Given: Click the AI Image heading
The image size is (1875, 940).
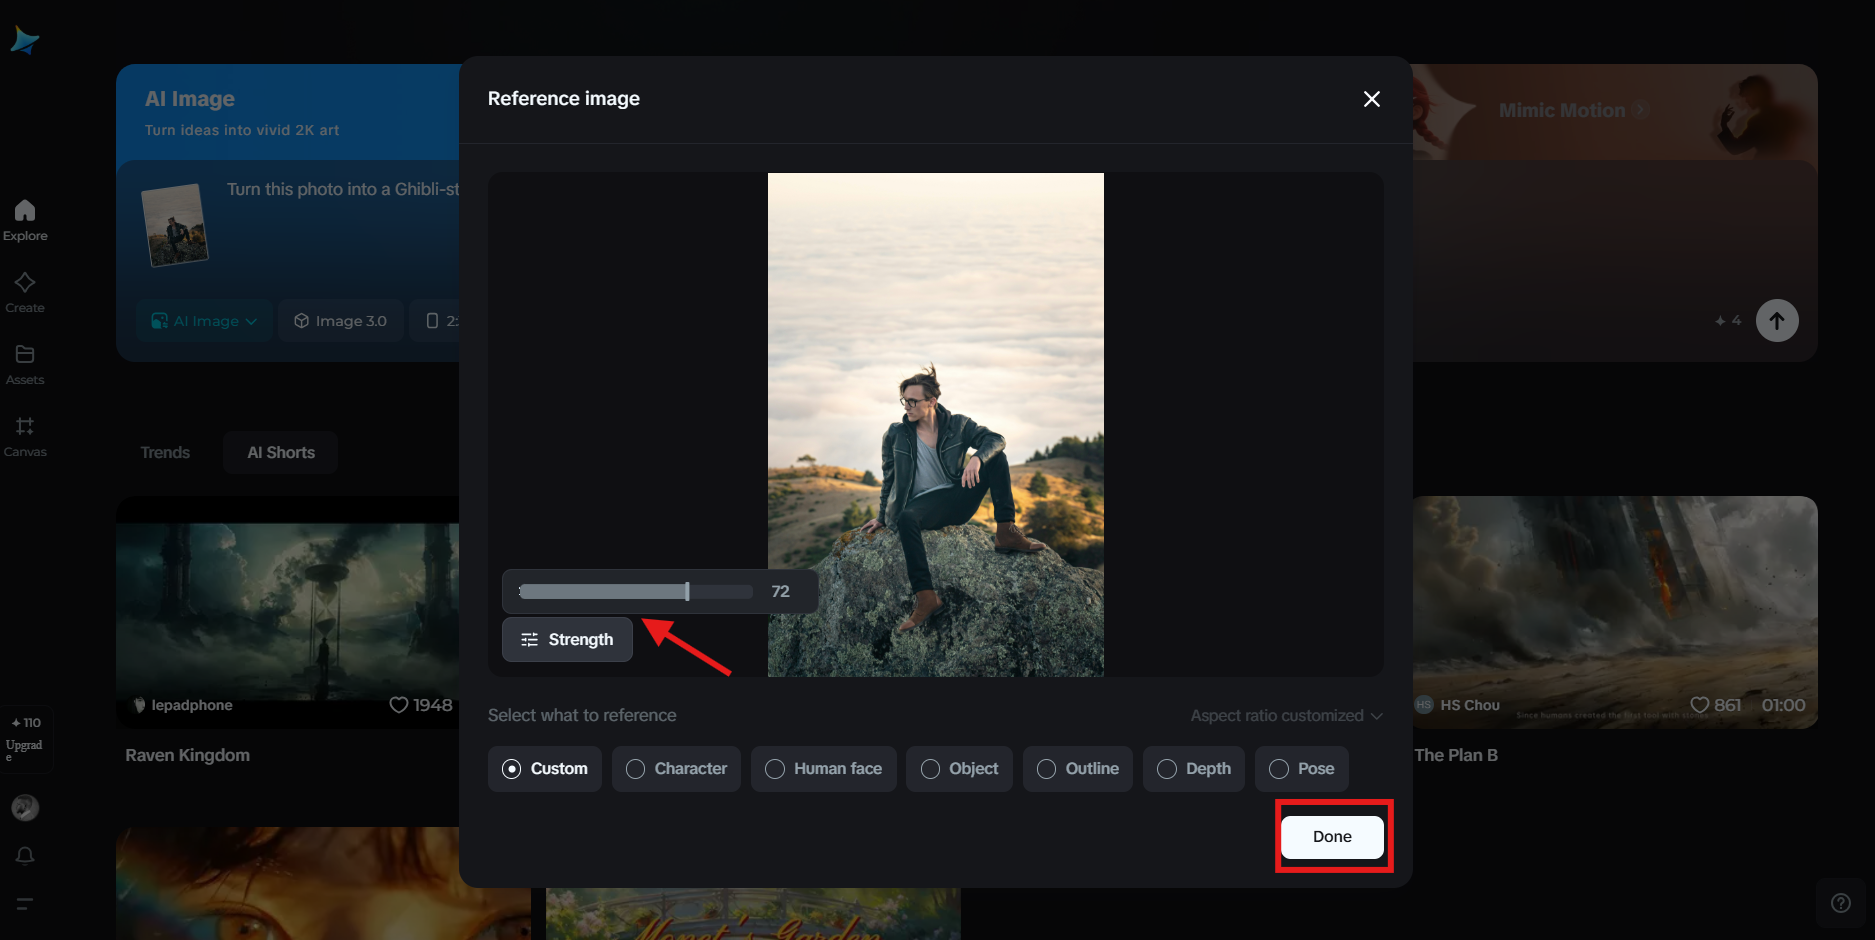Looking at the screenshot, I should [x=190, y=99].
